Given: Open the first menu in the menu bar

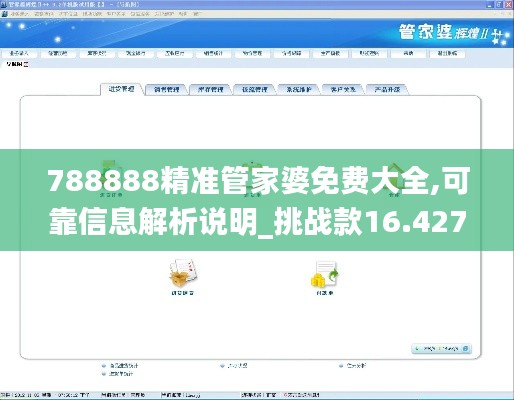Looking at the screenshot, I should 19,14.
